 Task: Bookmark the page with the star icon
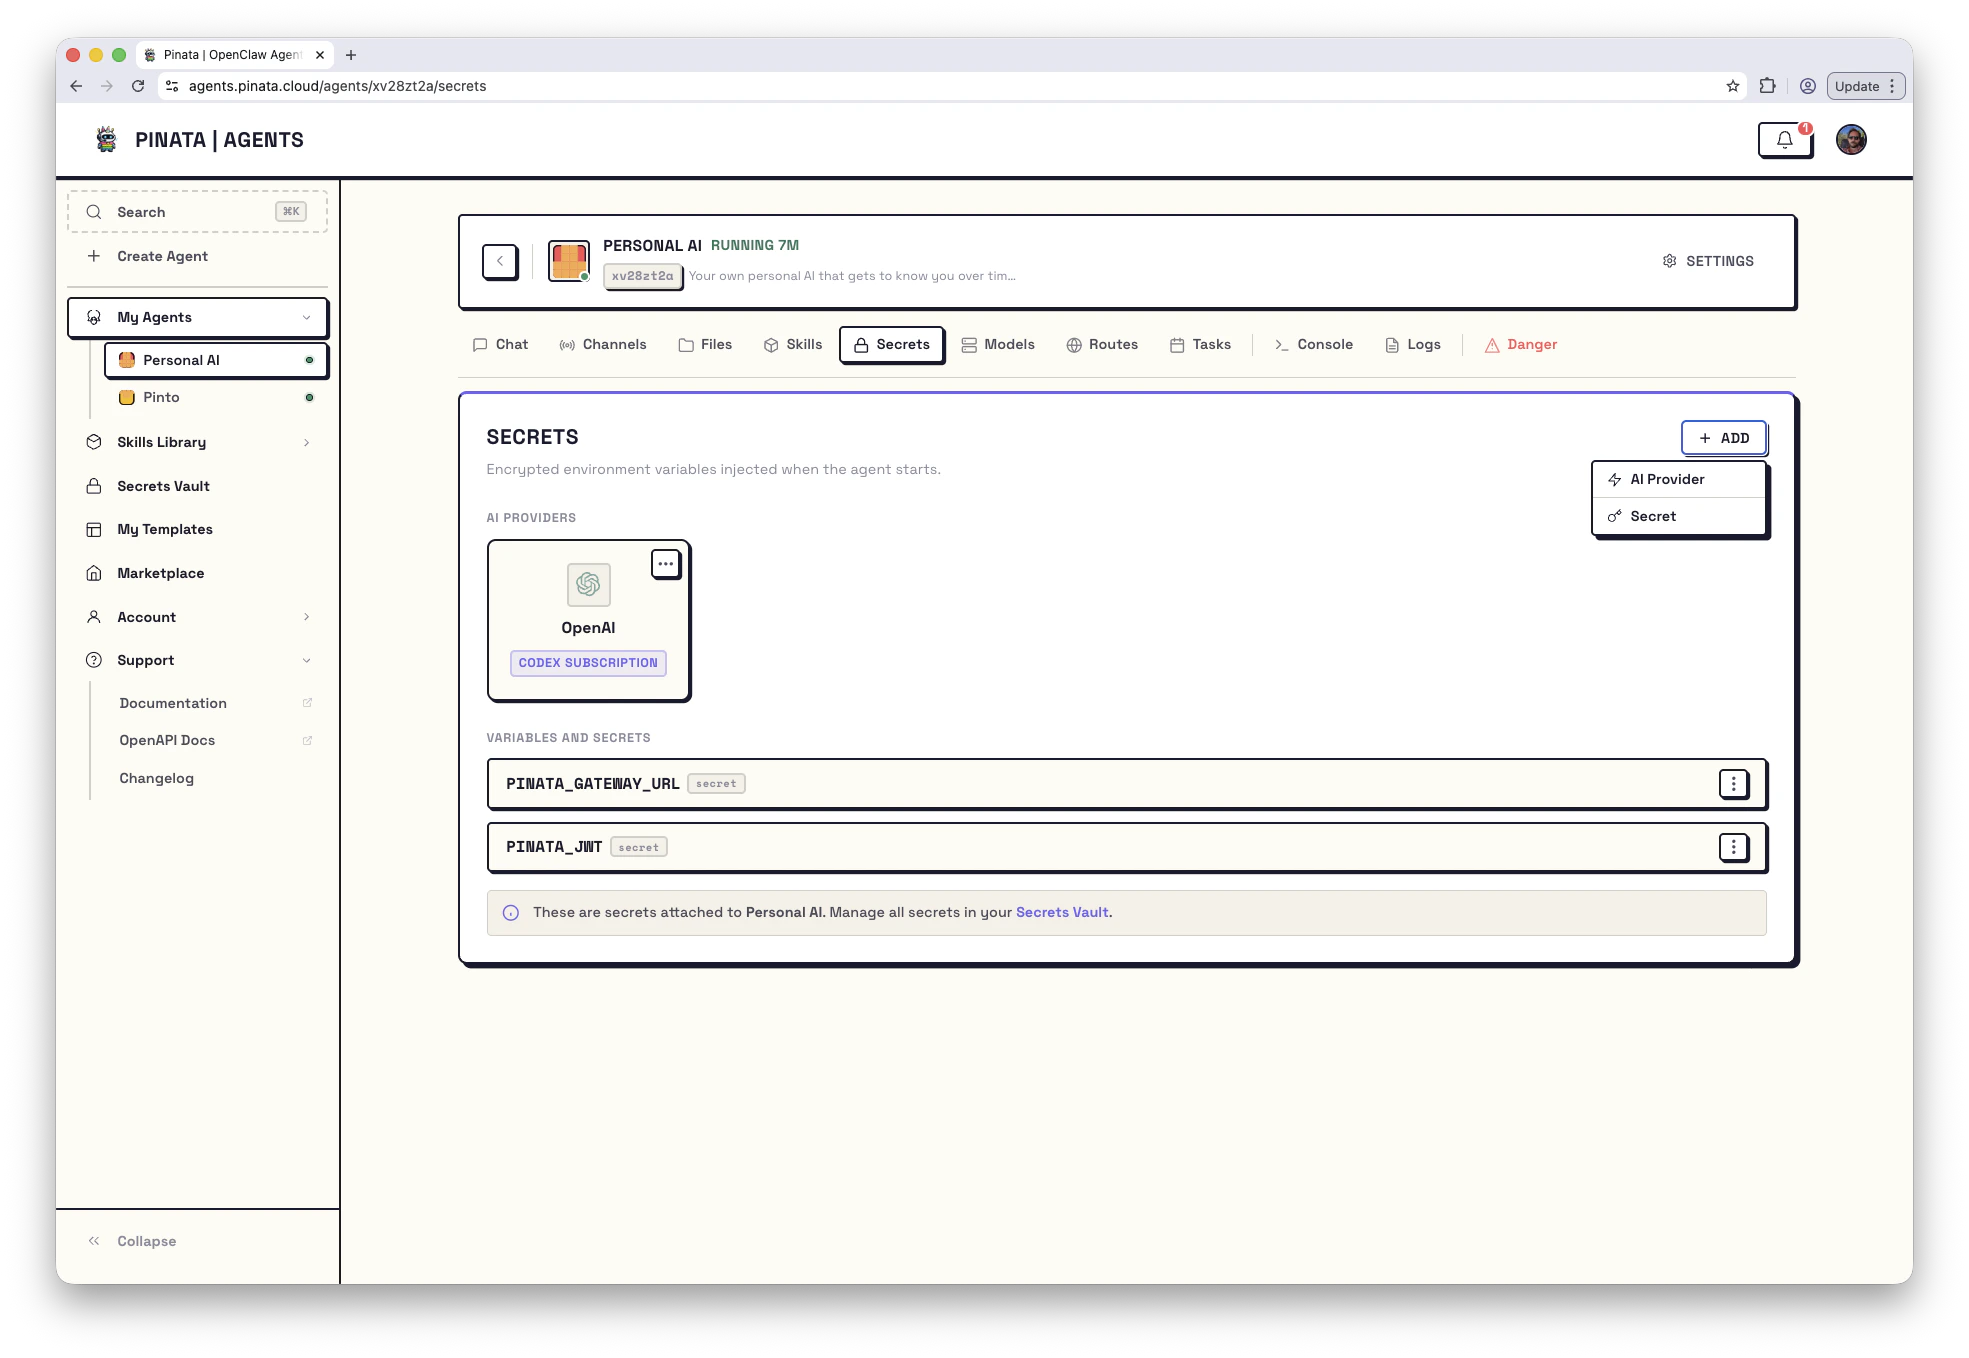tap(1732, 86)
